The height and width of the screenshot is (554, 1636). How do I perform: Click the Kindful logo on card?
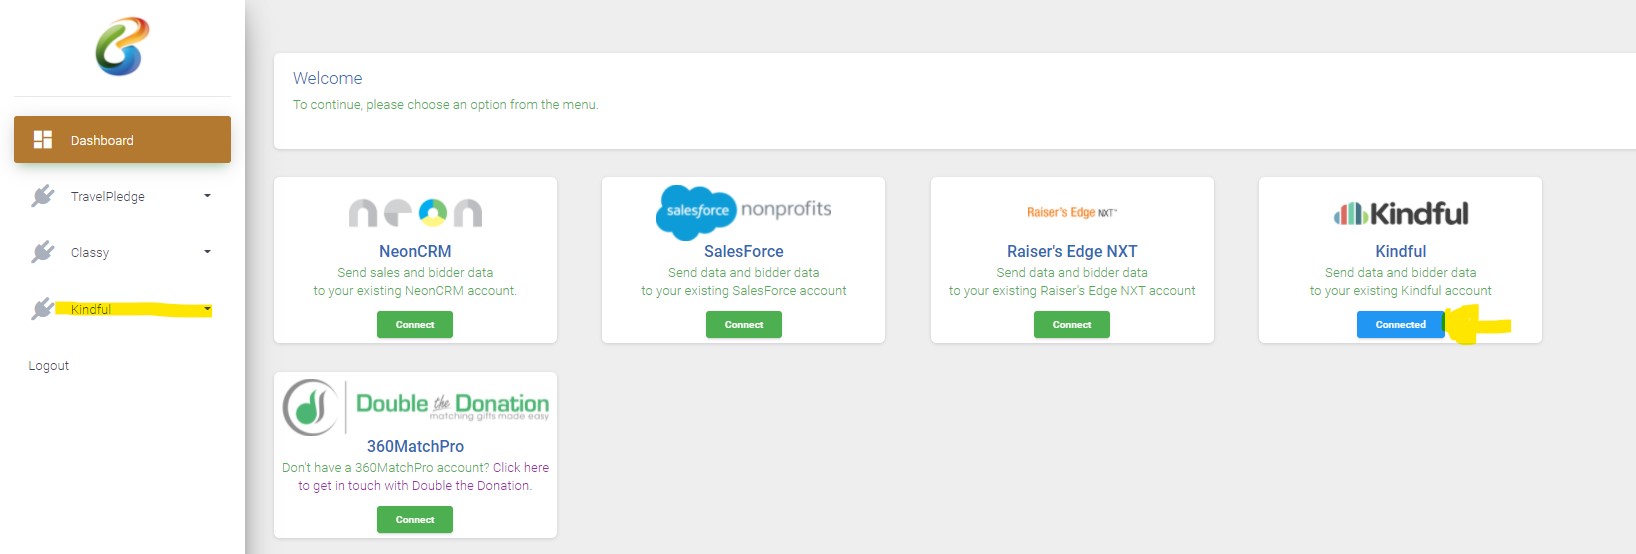click(x=1400, y=213)
